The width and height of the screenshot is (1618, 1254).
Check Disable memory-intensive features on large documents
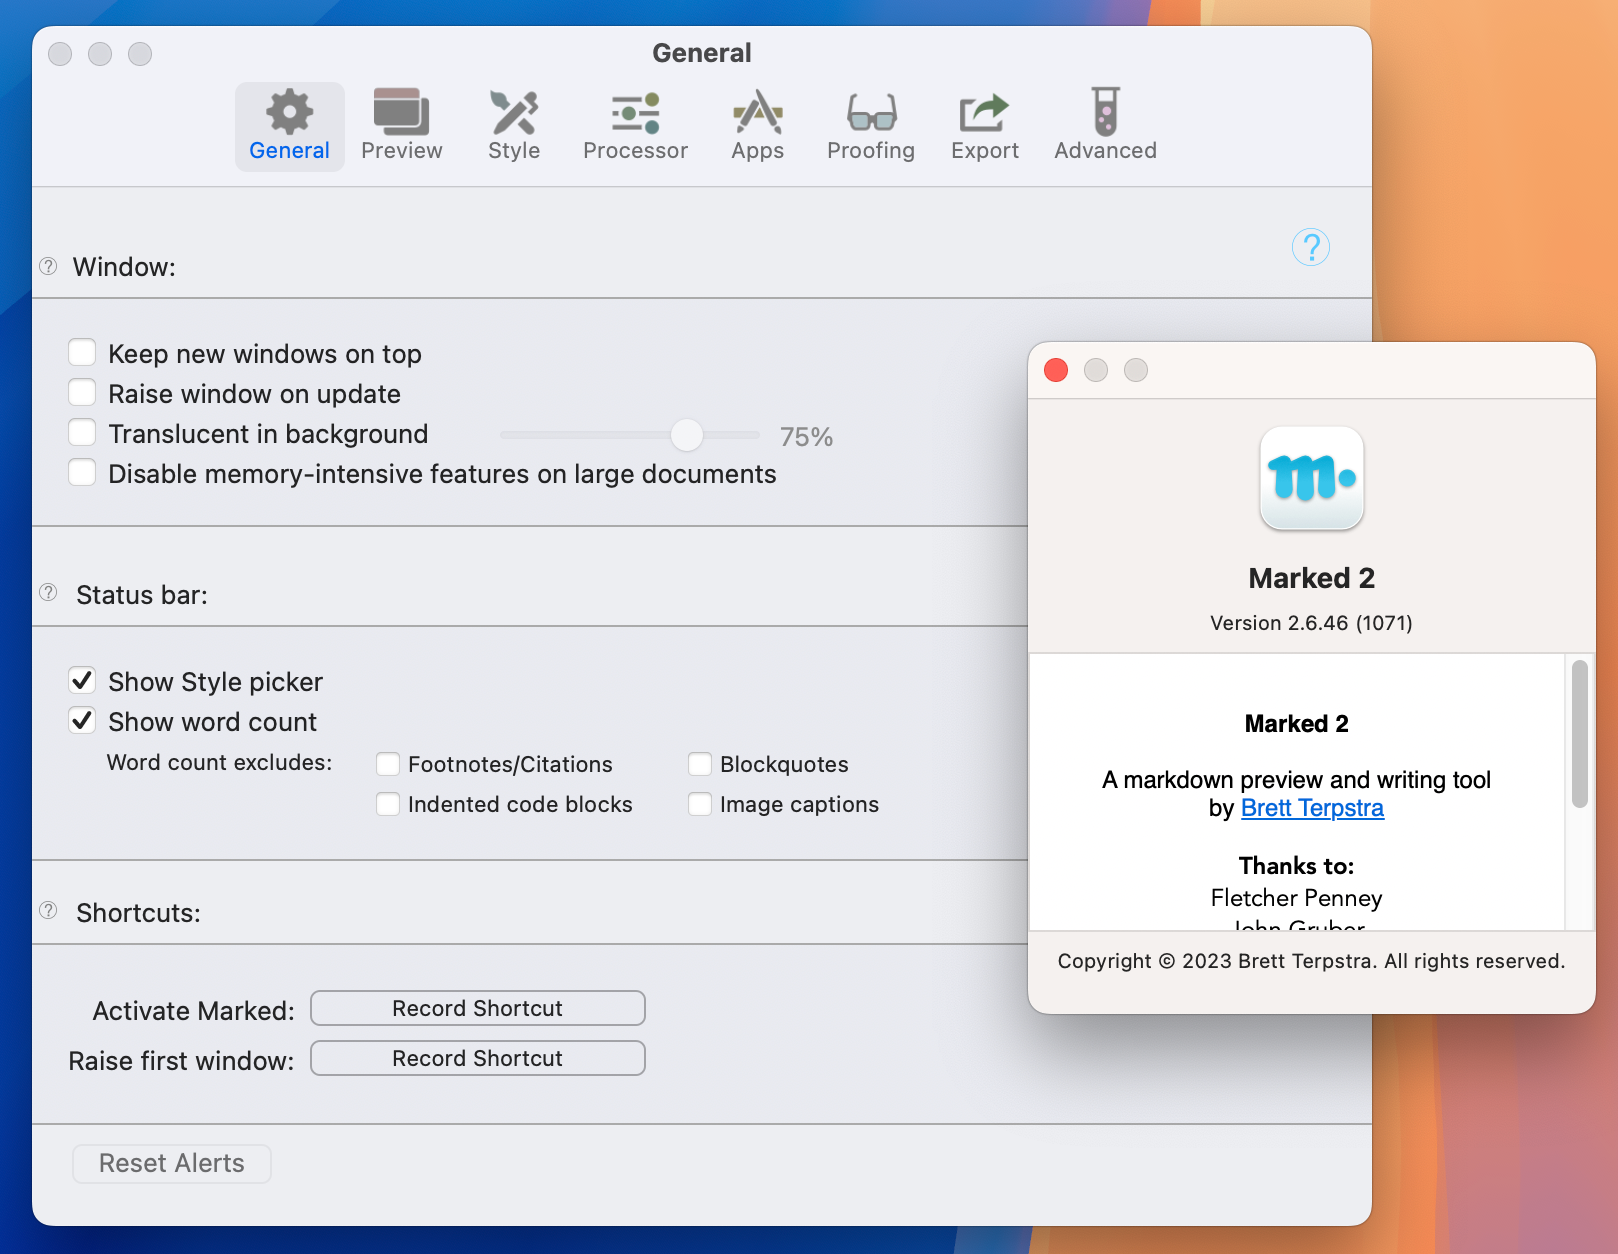(82, 473)
